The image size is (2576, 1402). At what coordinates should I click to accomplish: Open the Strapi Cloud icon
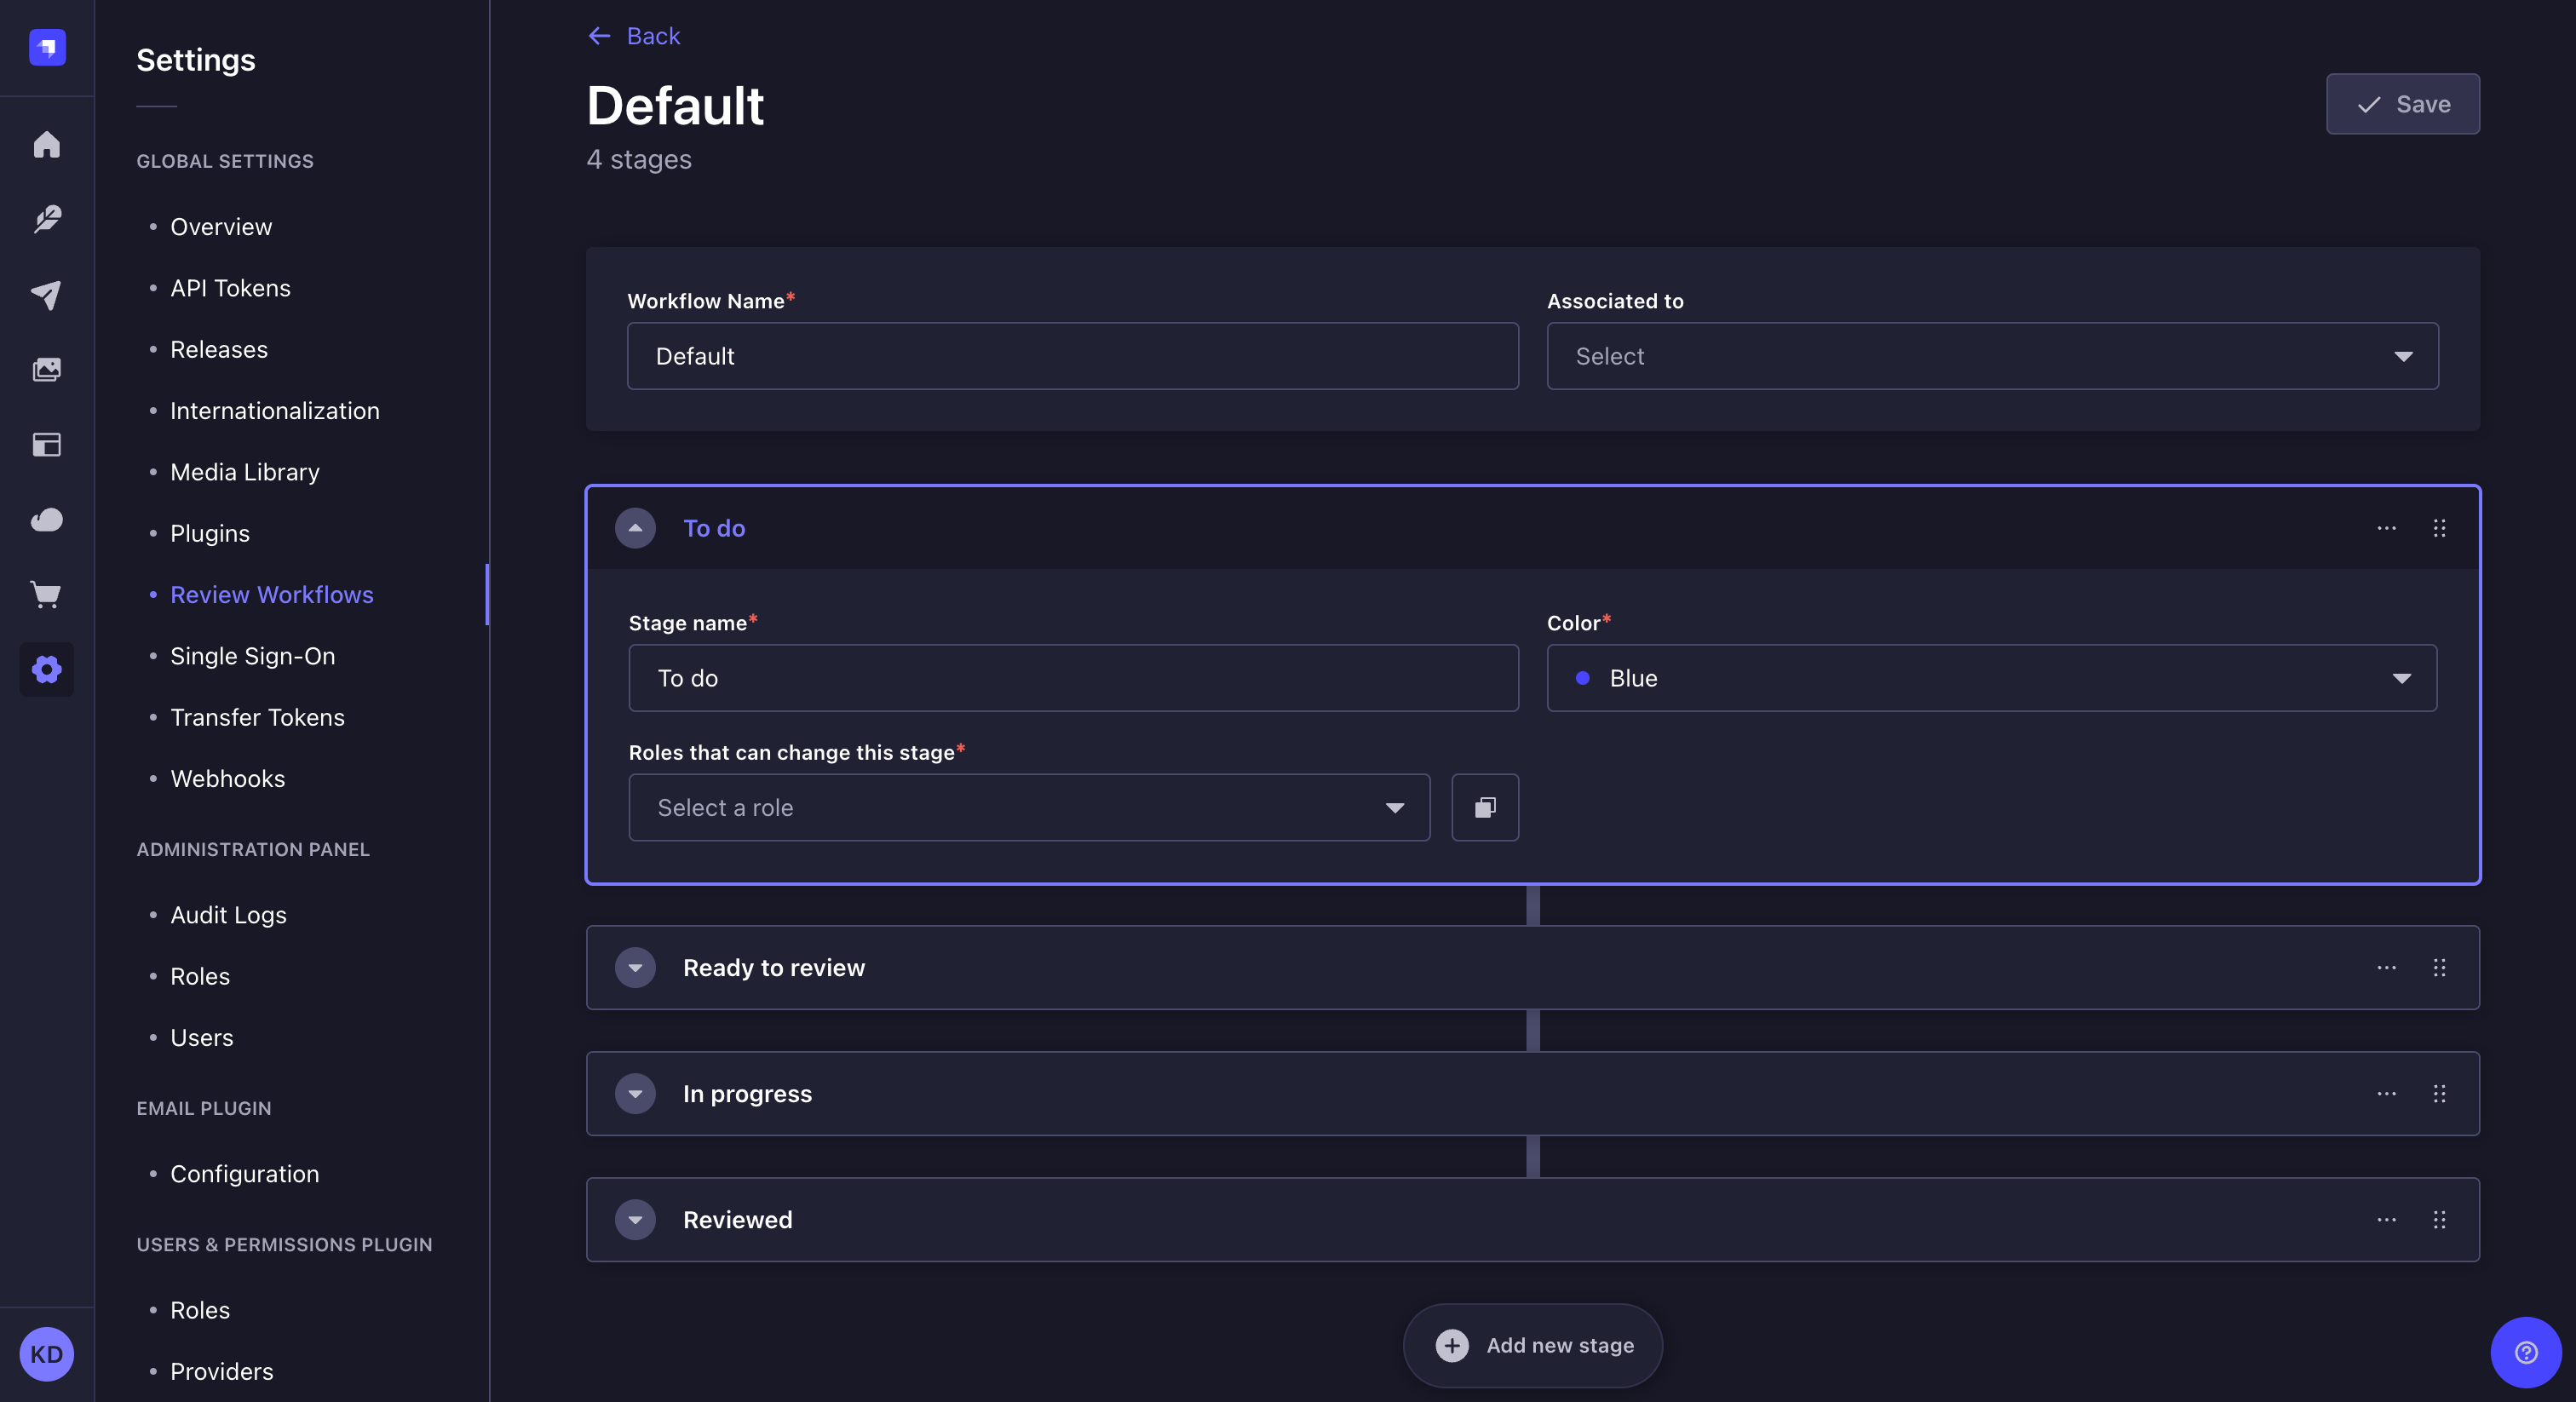(x=47, y=520)
